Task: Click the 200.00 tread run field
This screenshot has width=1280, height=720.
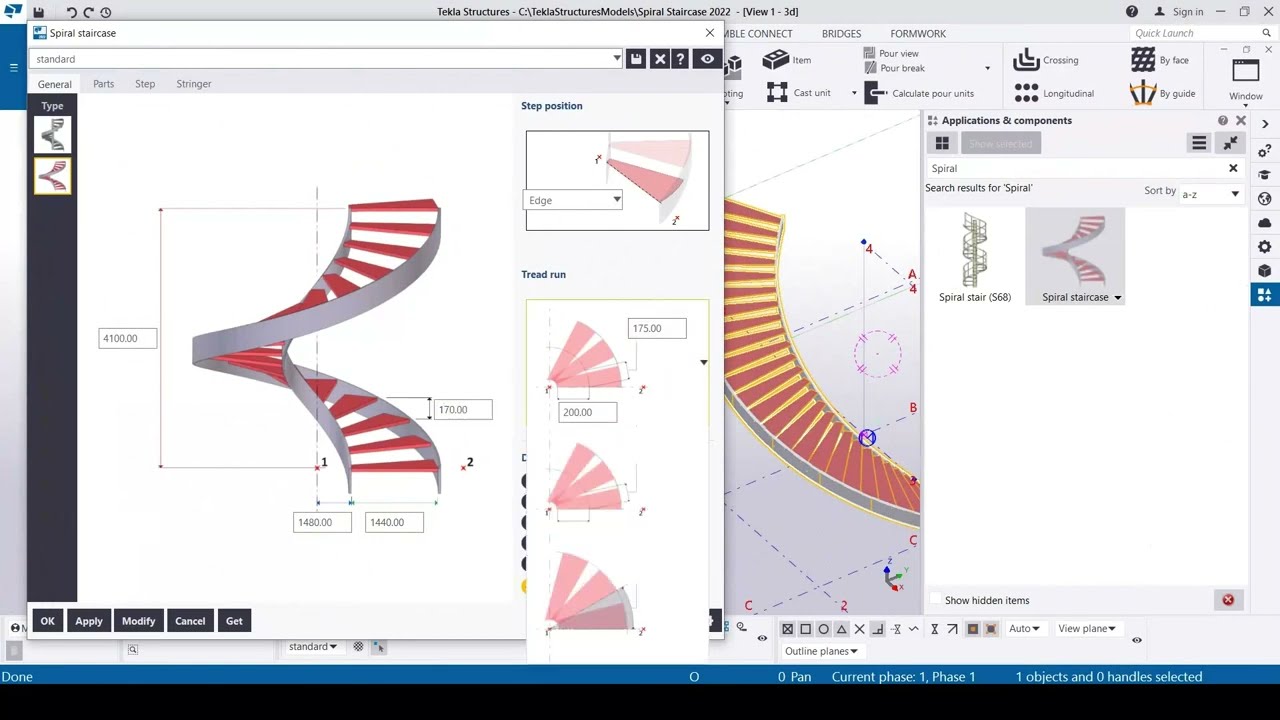Action: coord(588,412)
